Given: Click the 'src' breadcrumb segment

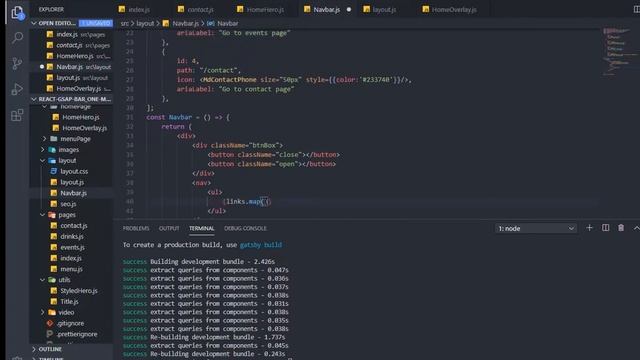Looking at the screenshot, I should coord(124,23).
